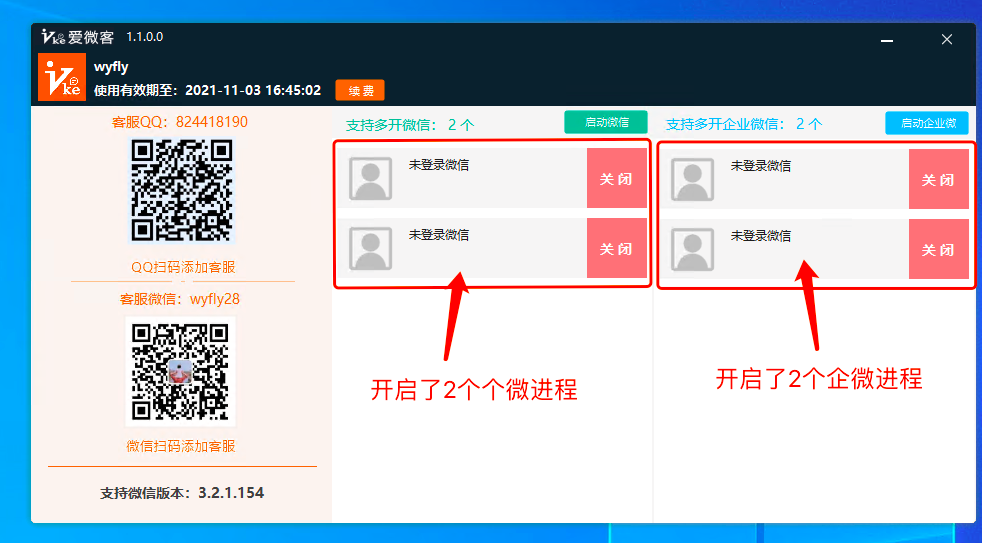The width and height of the screenshot is (982, 543).
Task: Click the 微信扫码添加客服 label
Action: coord(181,446)
